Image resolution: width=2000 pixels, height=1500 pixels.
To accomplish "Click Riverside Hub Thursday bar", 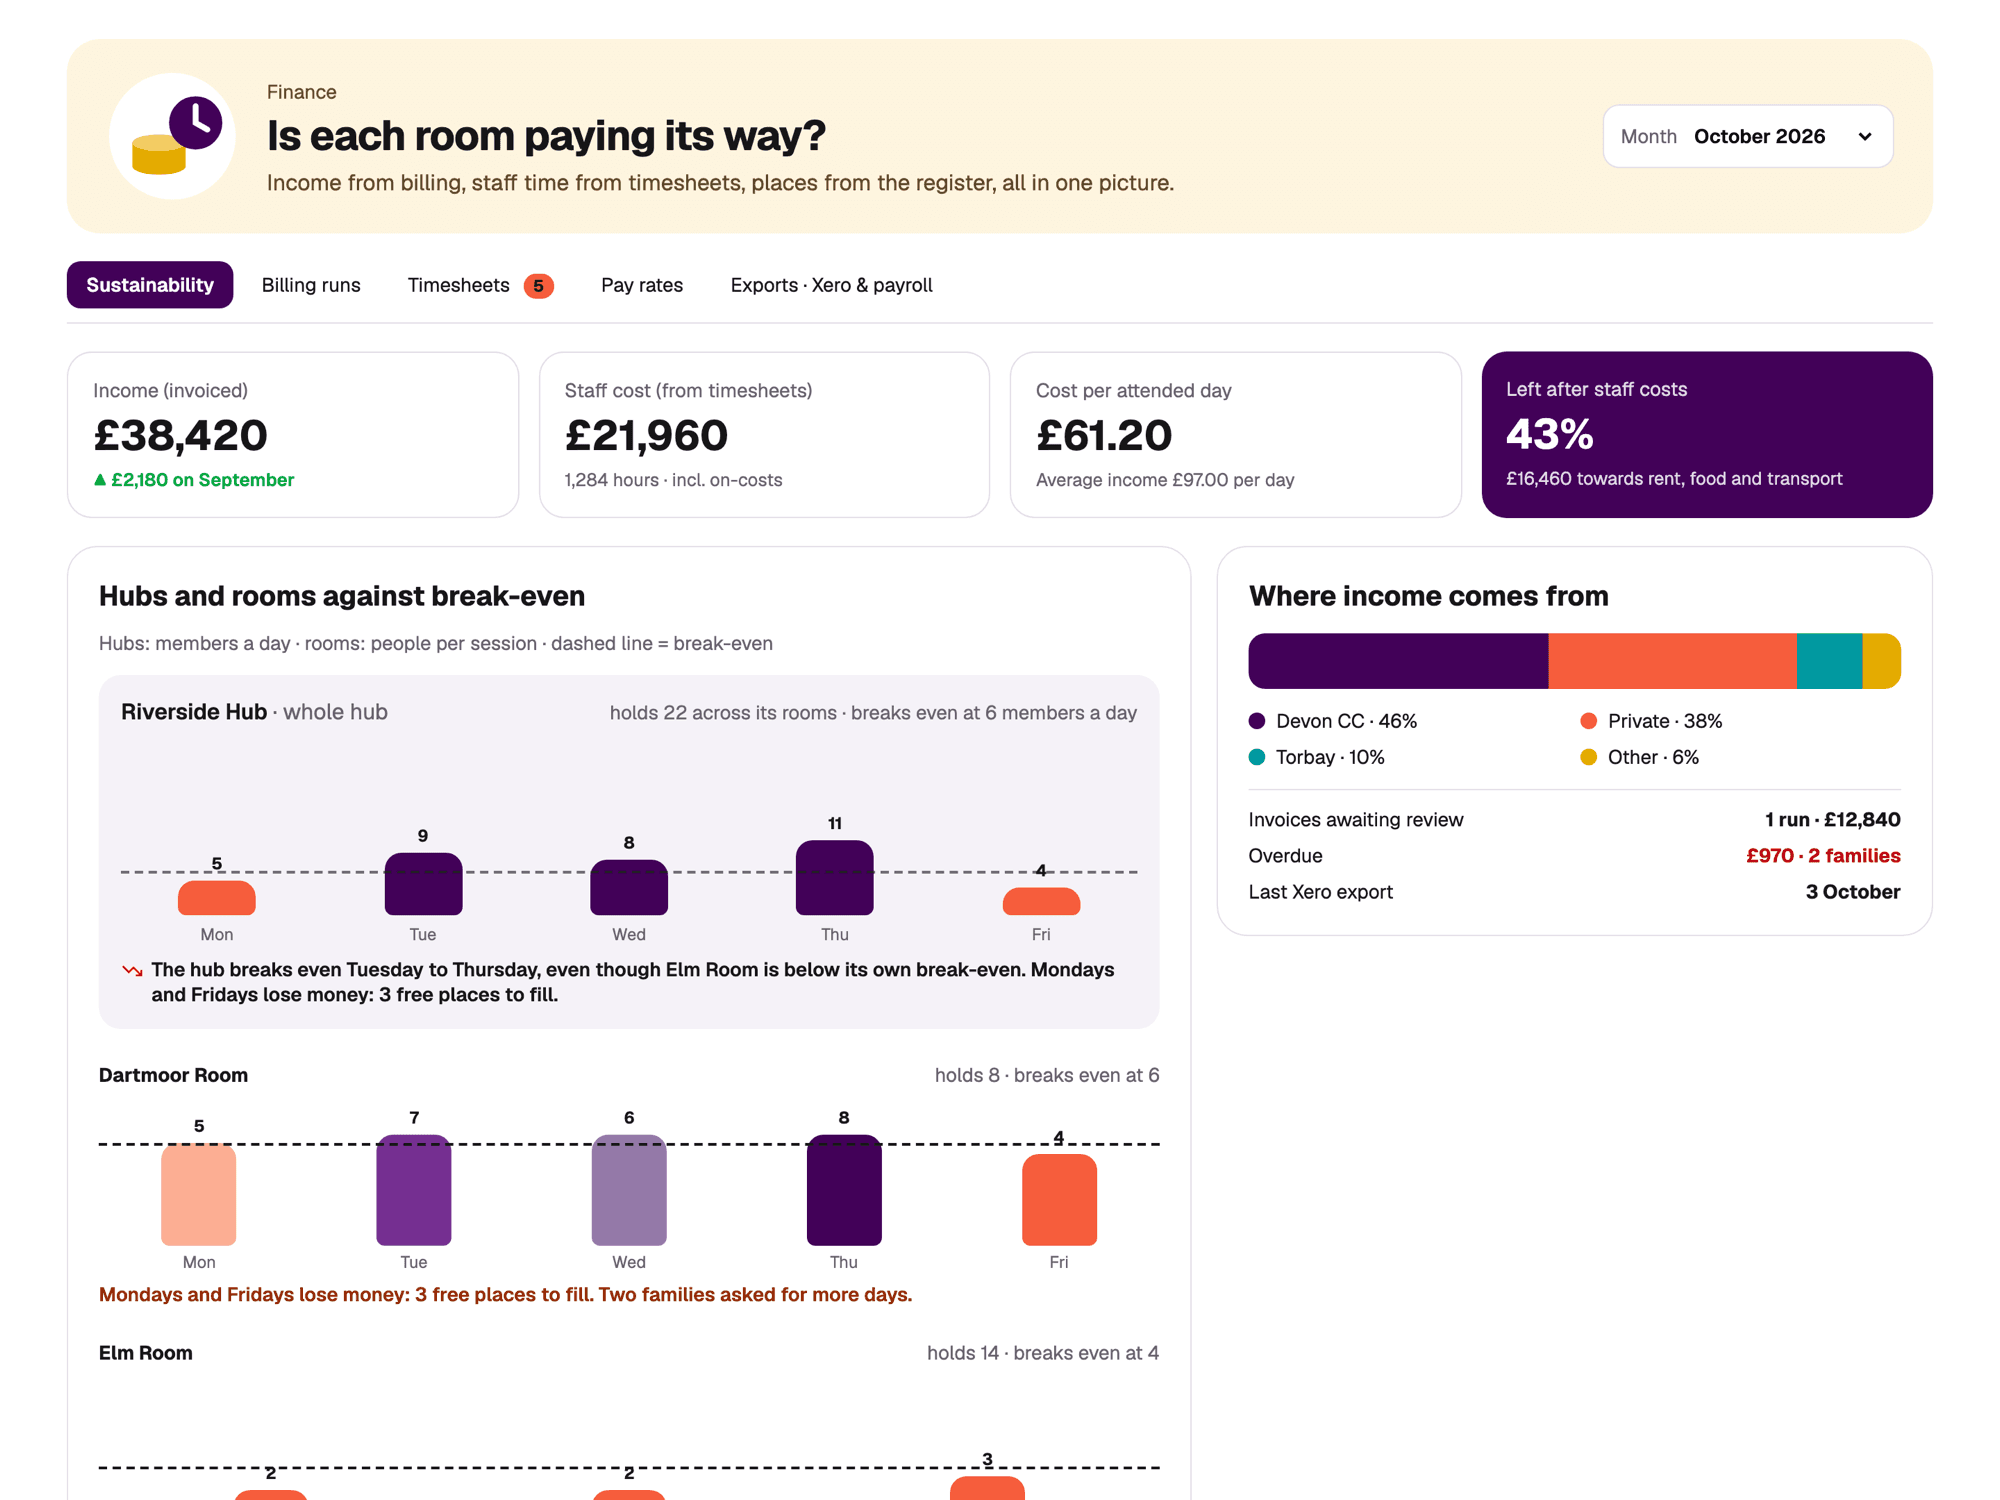I will pos(835,878).
